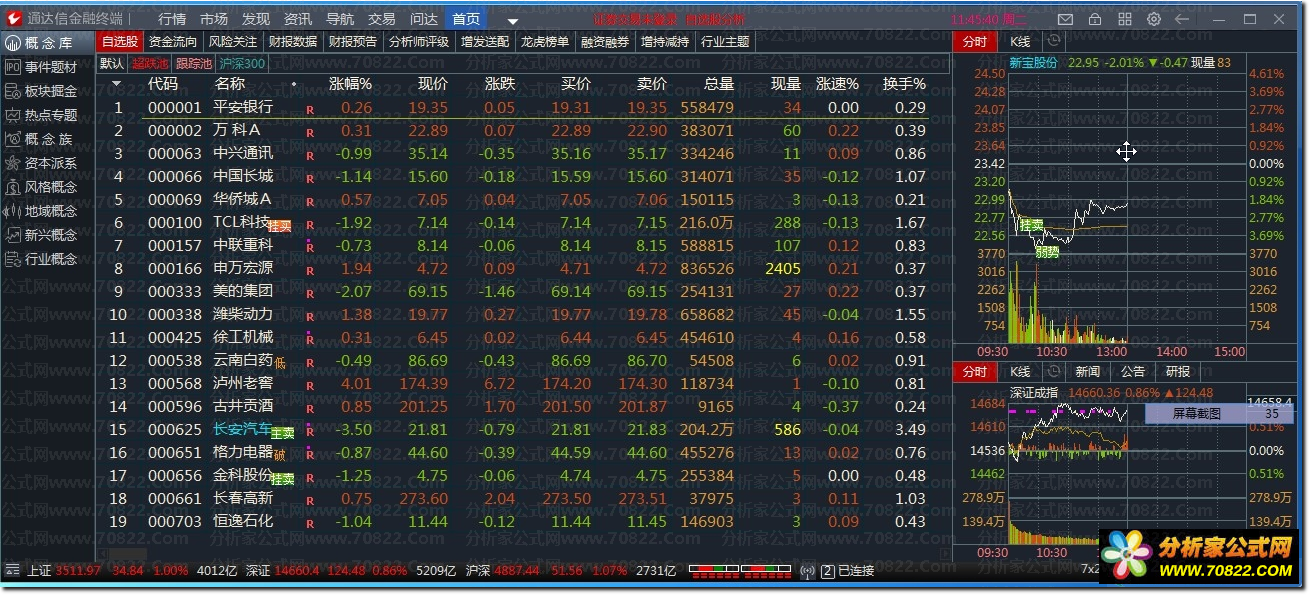1311x595 pixels.
Task: Switch to the 资金流向 tab
Action: point(173,41)
